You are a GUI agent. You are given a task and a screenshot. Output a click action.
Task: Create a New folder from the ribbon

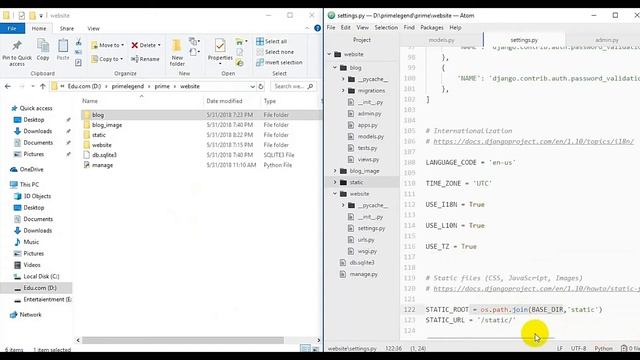coord(177,53)
